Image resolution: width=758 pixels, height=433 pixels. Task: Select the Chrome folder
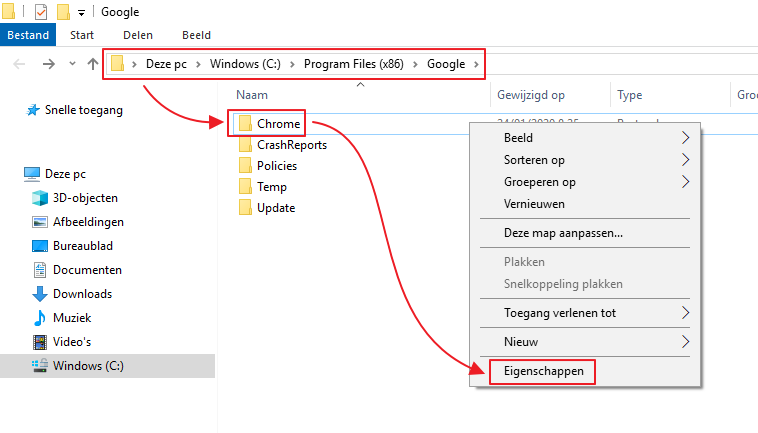(278, 124)
